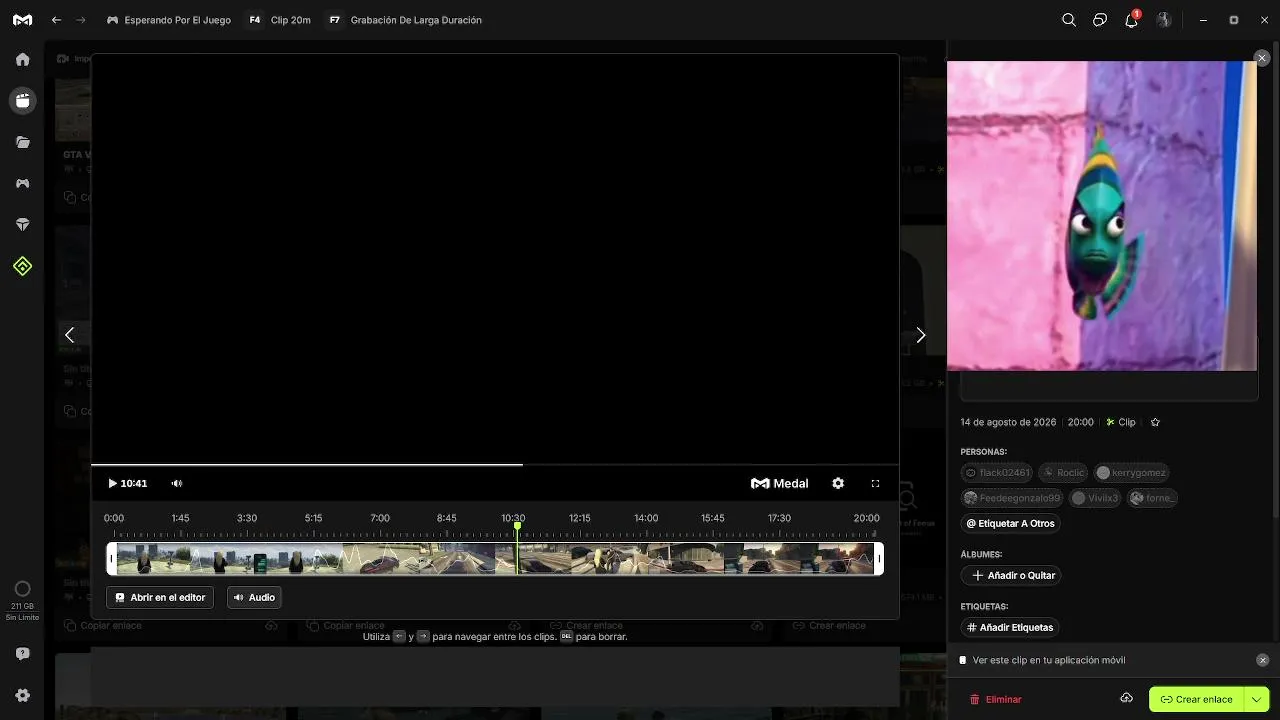This screenshot has height=720, width=1280.
Task: Click Añadir Etiquetas
Action: [x=1009, y=627]
